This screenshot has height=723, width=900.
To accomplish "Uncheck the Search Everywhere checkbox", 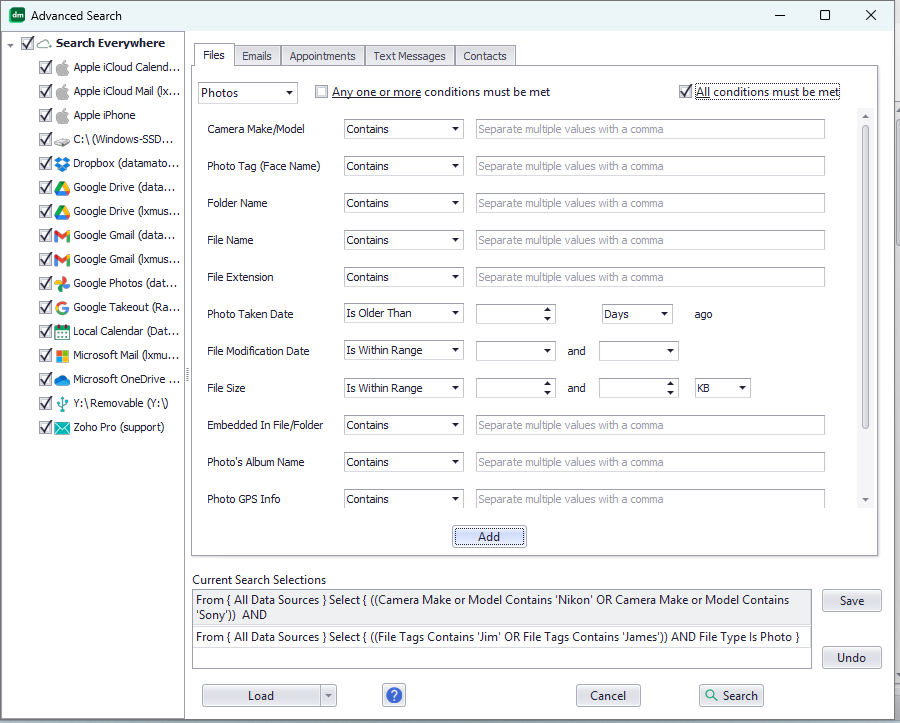I will (x=27, y=43).
